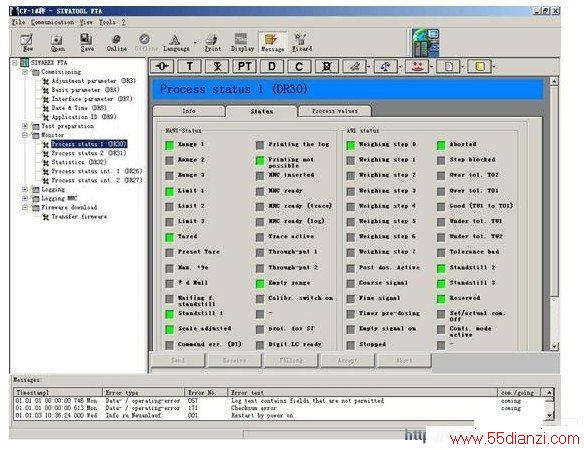Click the Wizard toolbar icon

point(301,42)
